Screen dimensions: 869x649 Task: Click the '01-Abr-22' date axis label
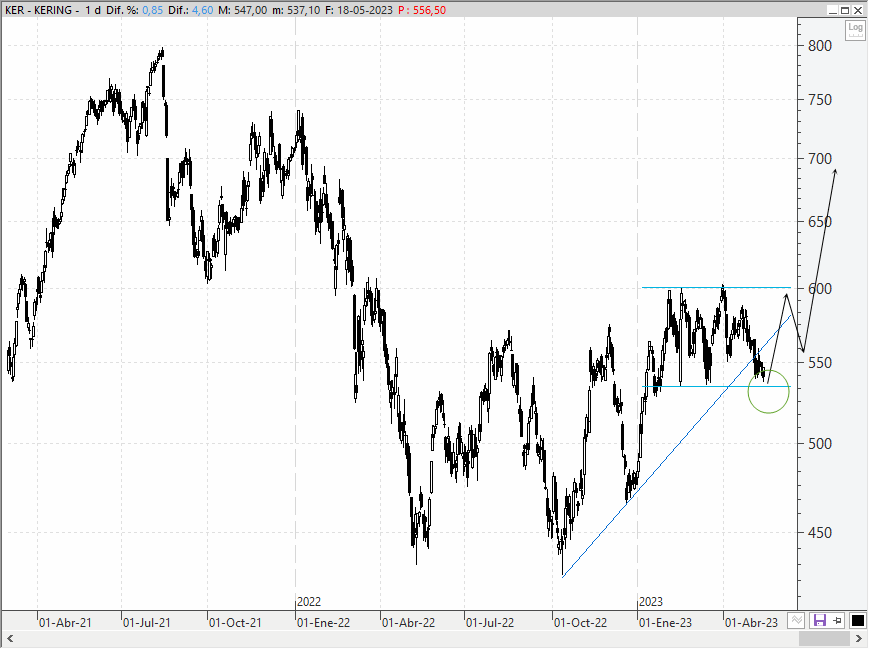click(x=408, y=623)
